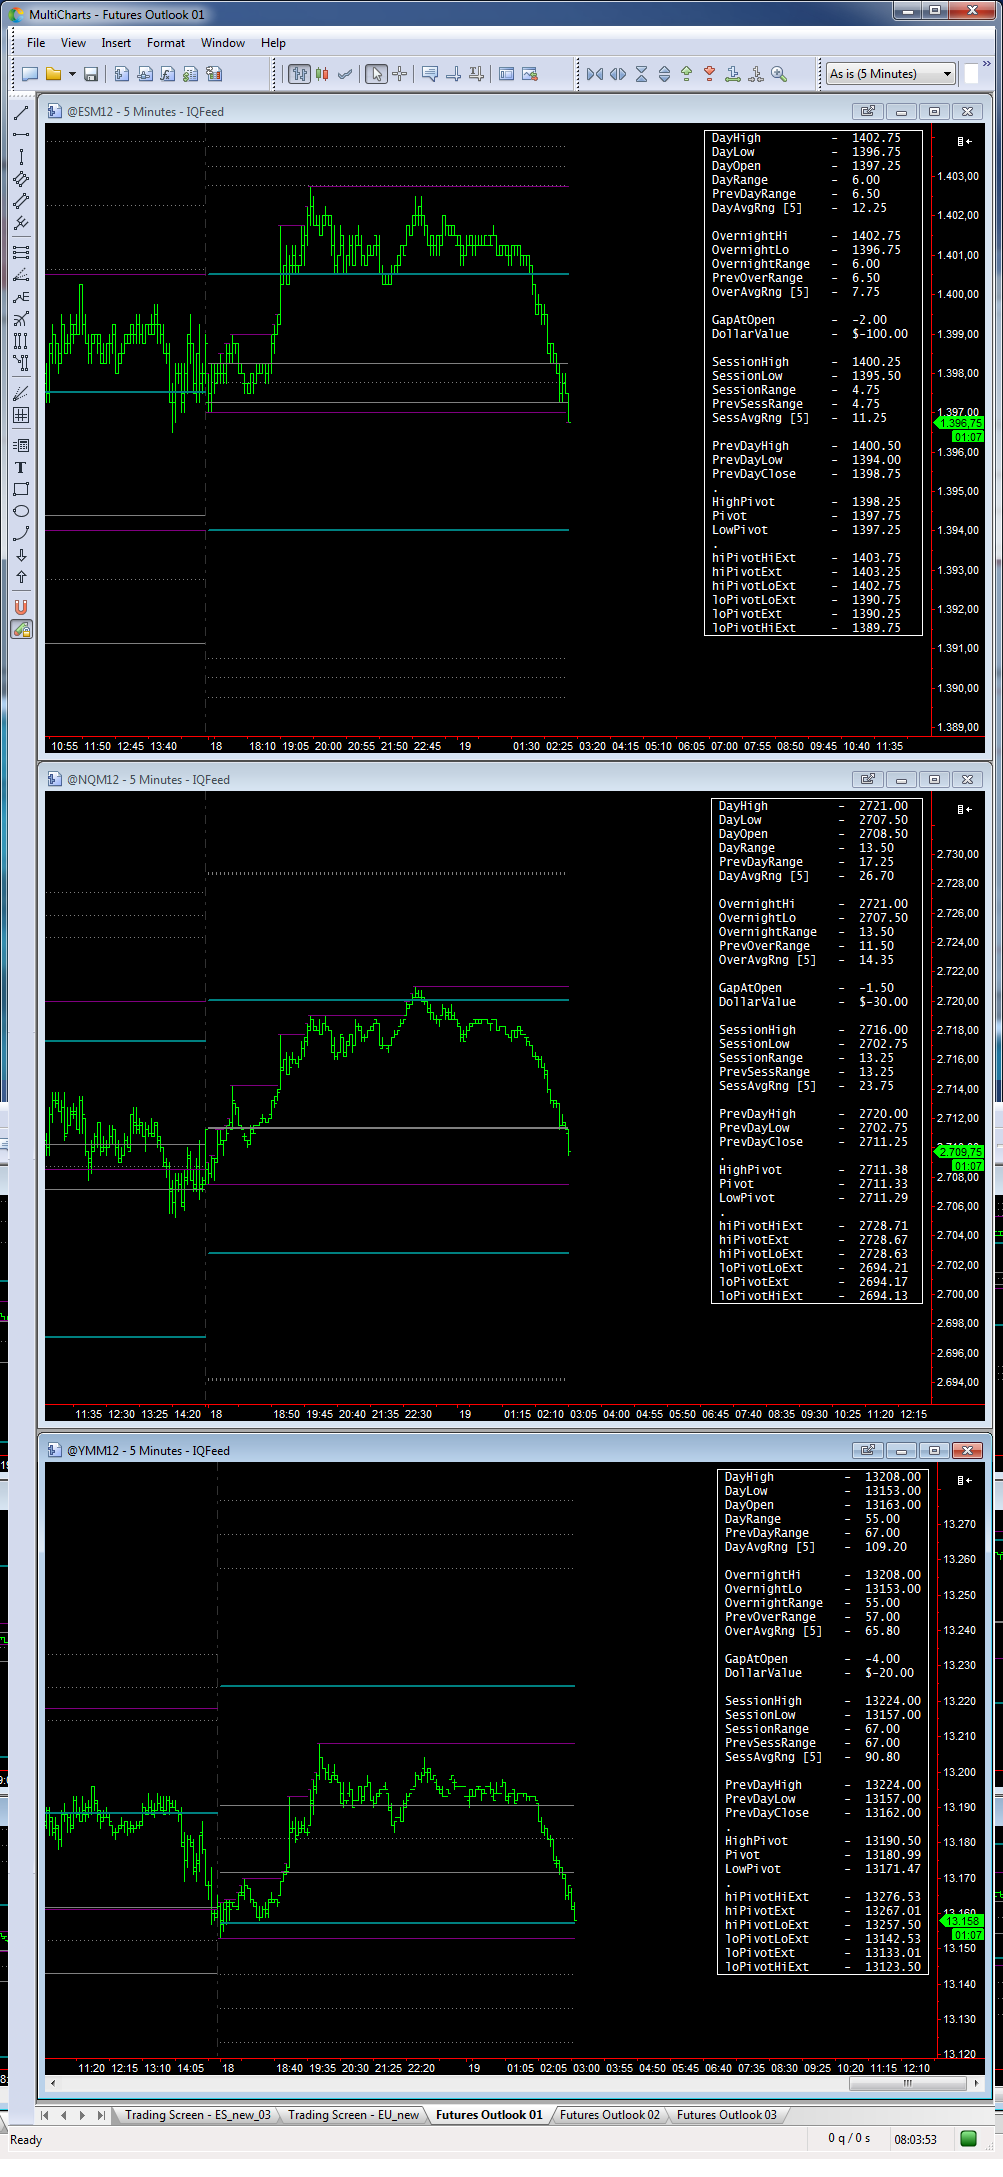Select the Equidistant Channel tool
Image resolution: width=1003 pixels, height=2177 pixels.
(x=21, y=179)
